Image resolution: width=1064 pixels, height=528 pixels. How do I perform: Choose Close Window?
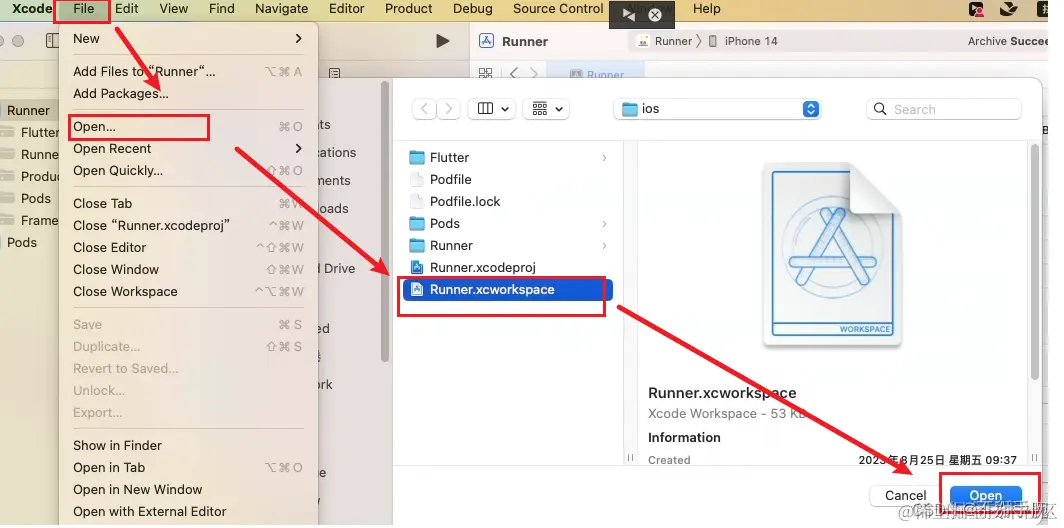[x=188, y=269]
